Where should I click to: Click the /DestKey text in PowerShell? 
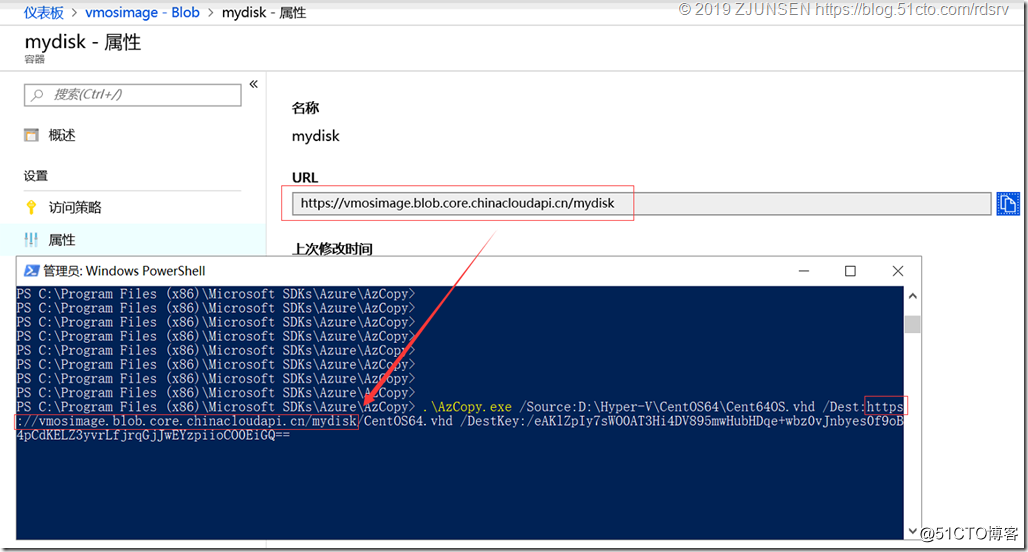(x=492, y=421)
